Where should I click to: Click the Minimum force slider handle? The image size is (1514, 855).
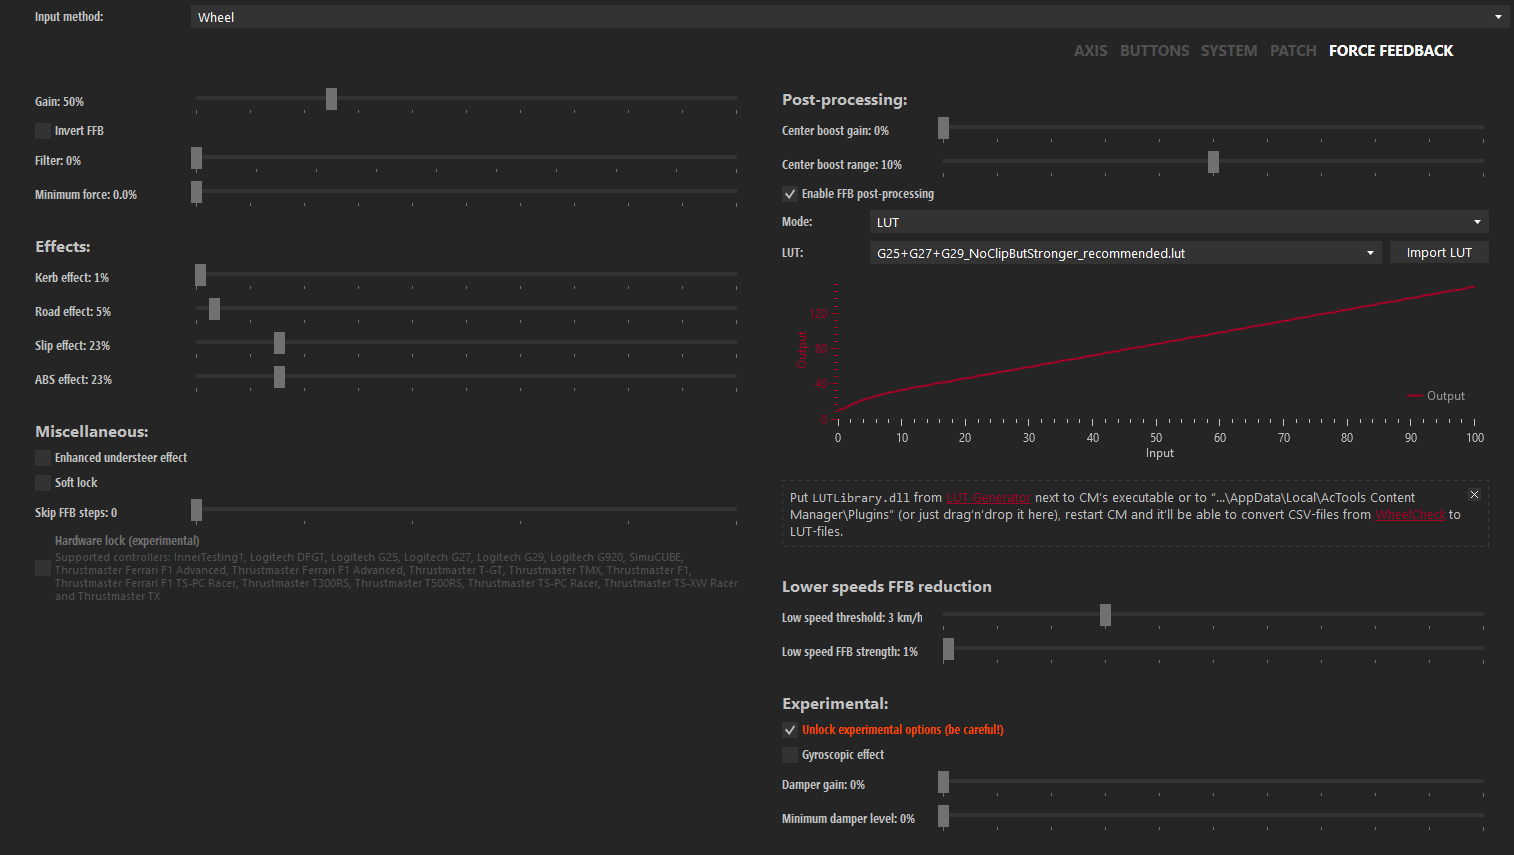(x=196, y=192)
